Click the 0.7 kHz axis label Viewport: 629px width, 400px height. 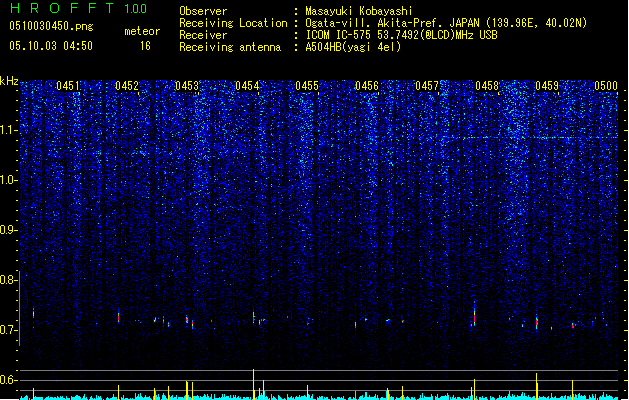[x=9, y=330]
